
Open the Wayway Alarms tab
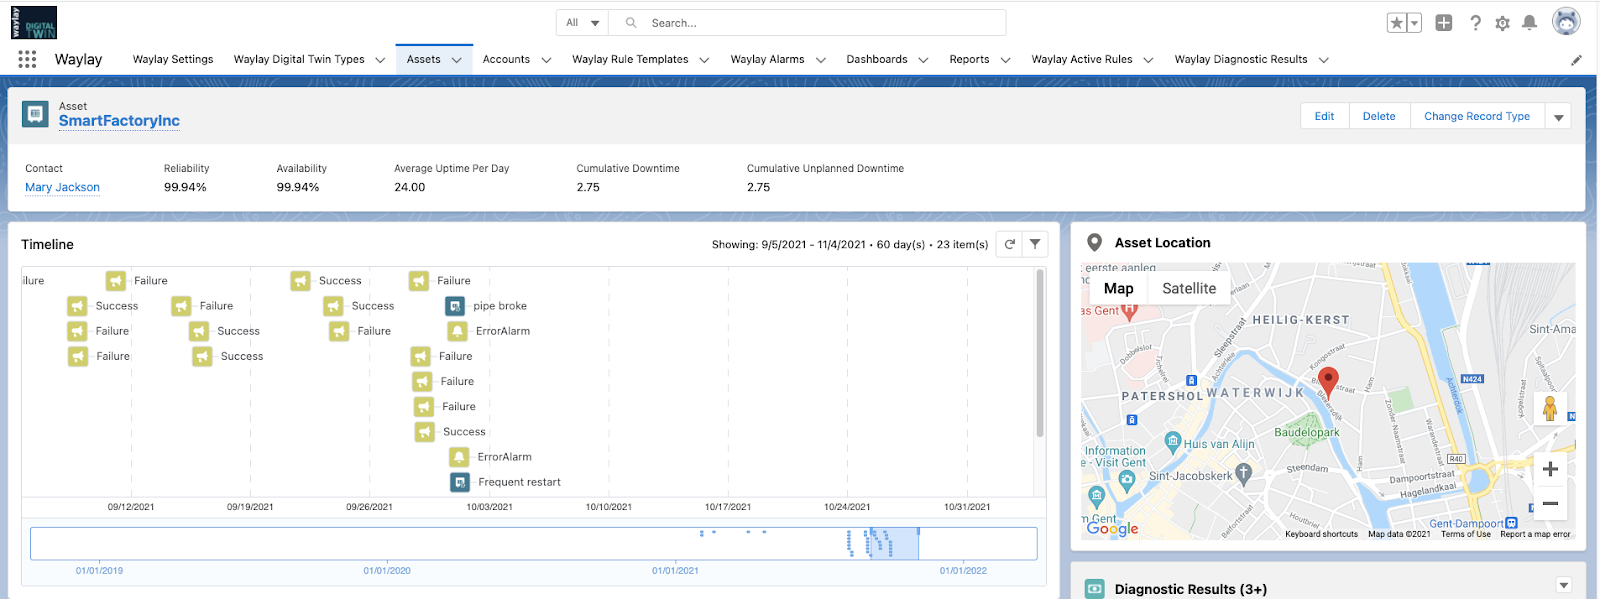[x=767, y=59]
